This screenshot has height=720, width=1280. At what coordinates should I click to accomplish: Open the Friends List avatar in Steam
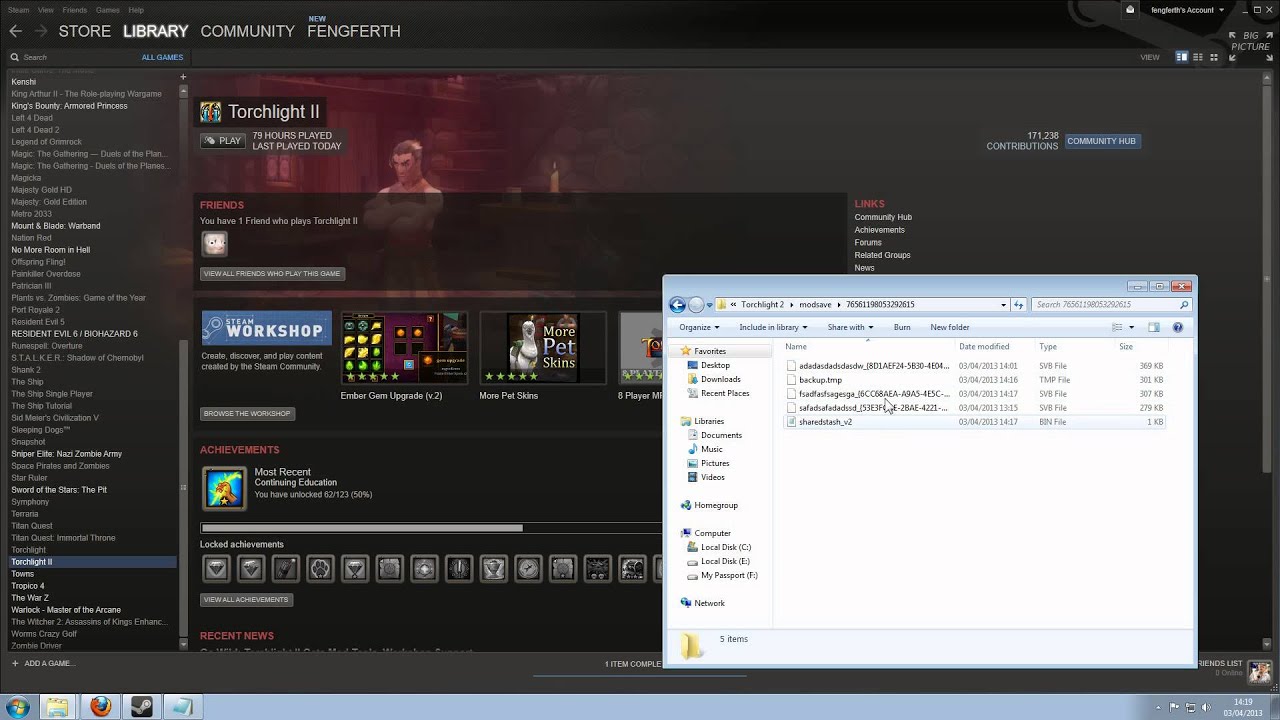click(1260, 670)
